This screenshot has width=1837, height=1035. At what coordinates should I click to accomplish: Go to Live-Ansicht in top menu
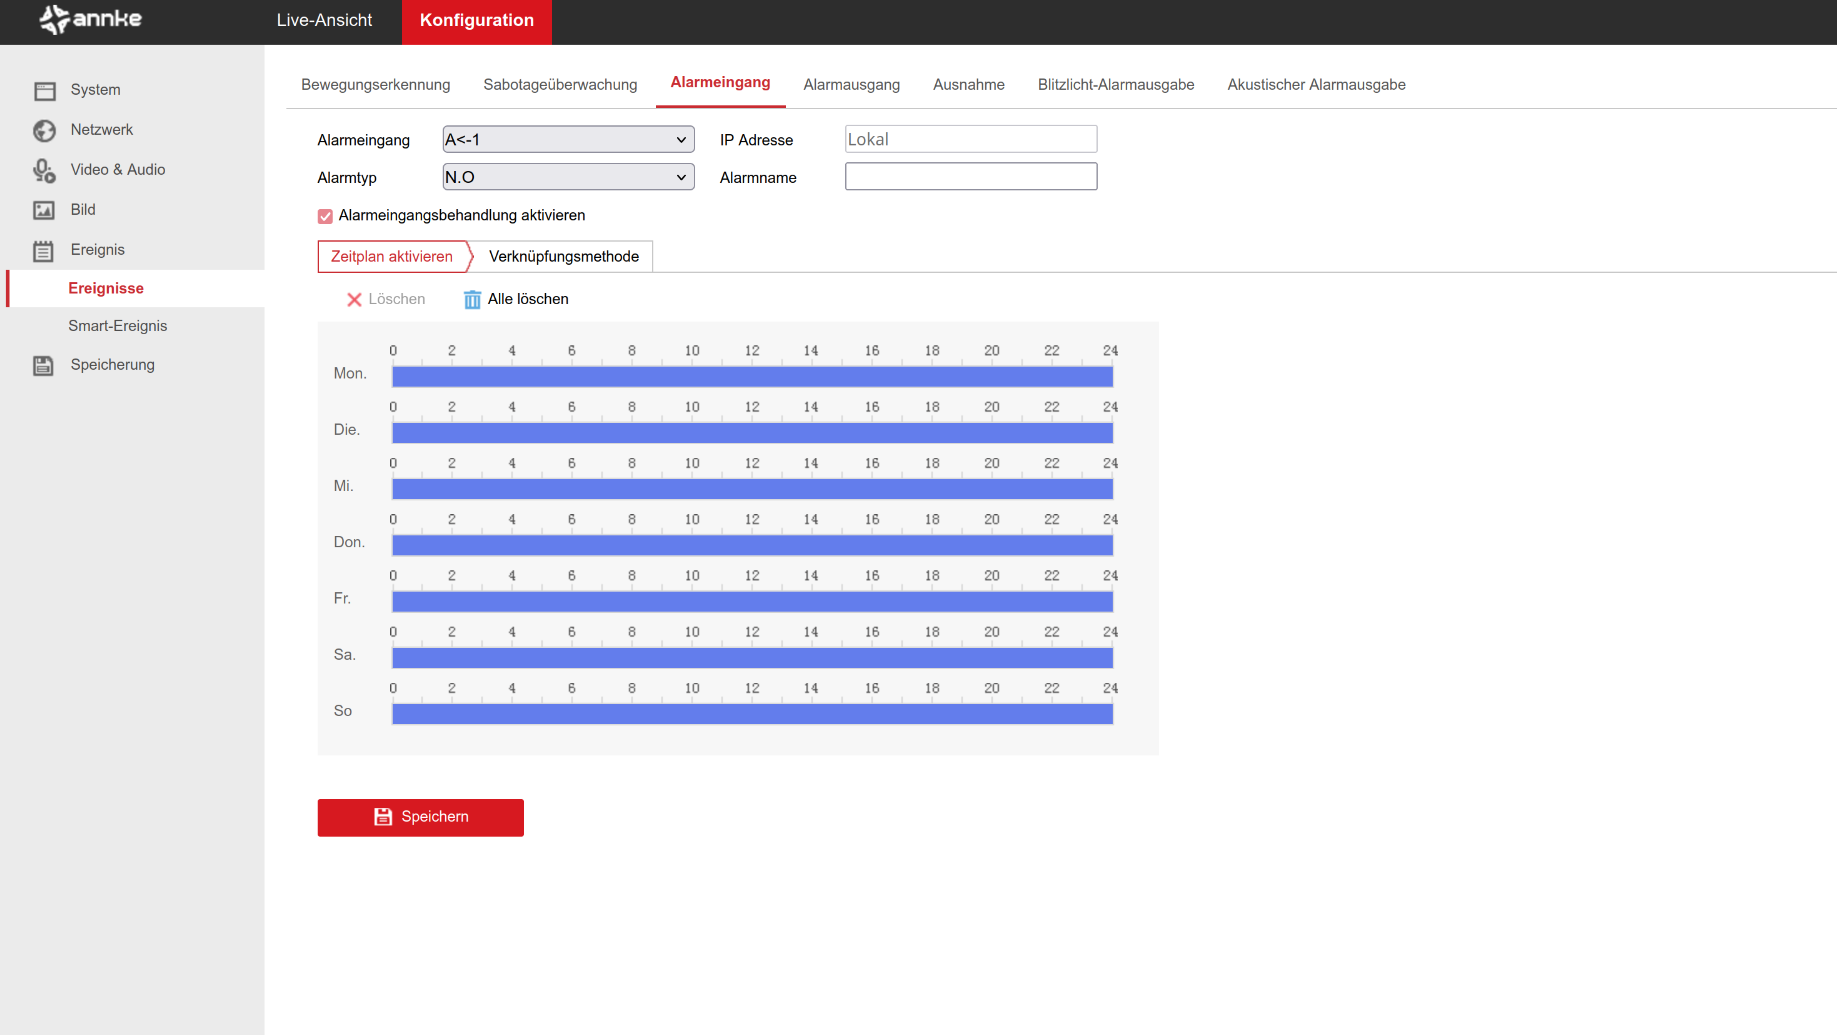point(324,21)
